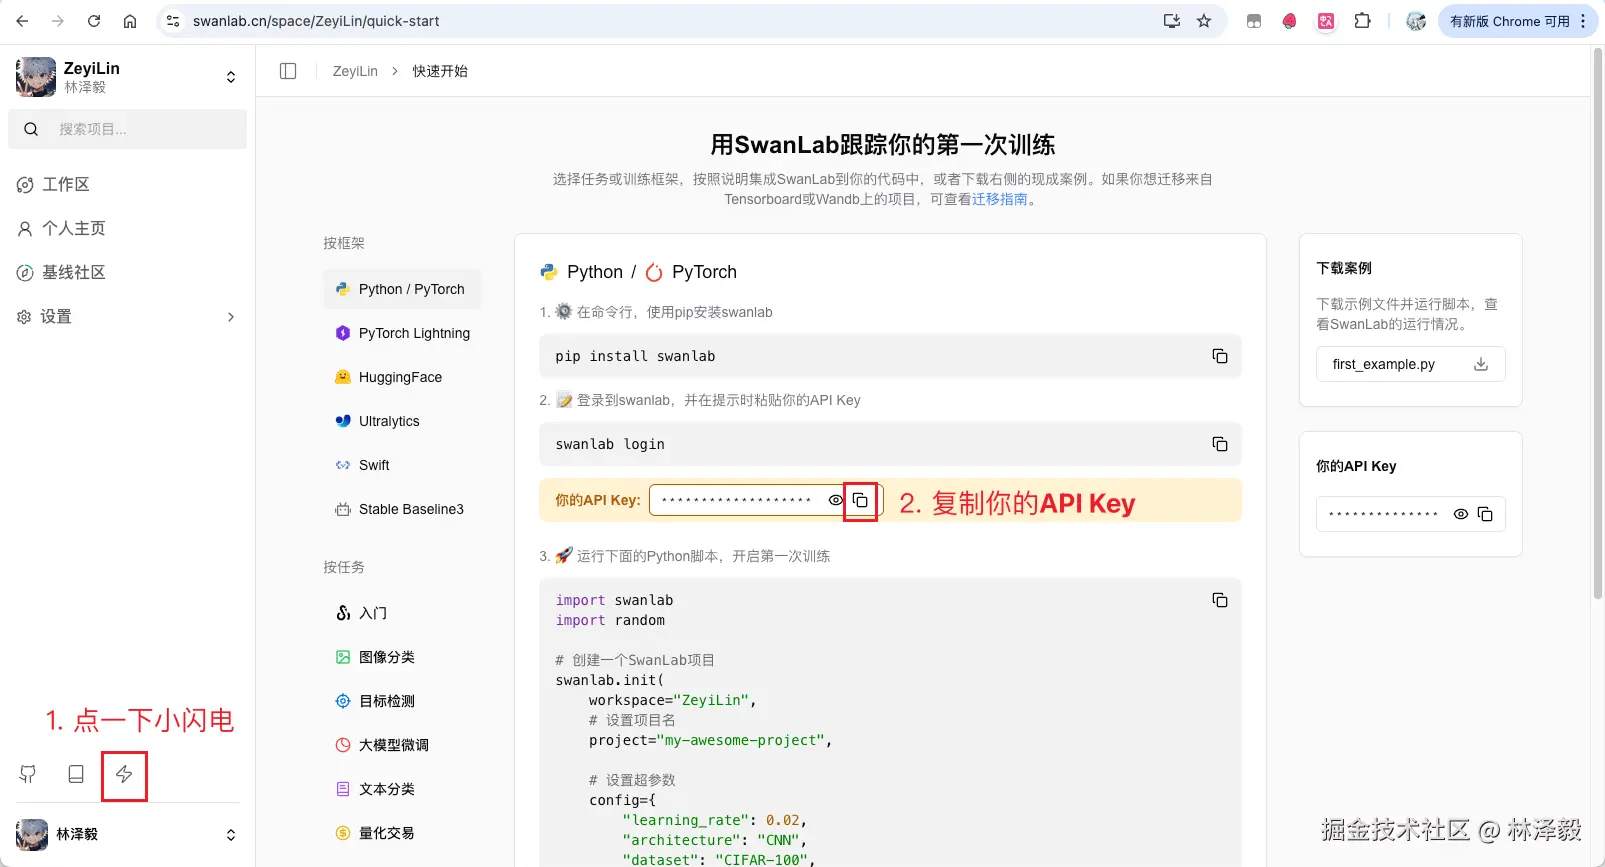Copy the Python script code block
The height and width of the screenshot is (867, 1605).
(1220, 600)
